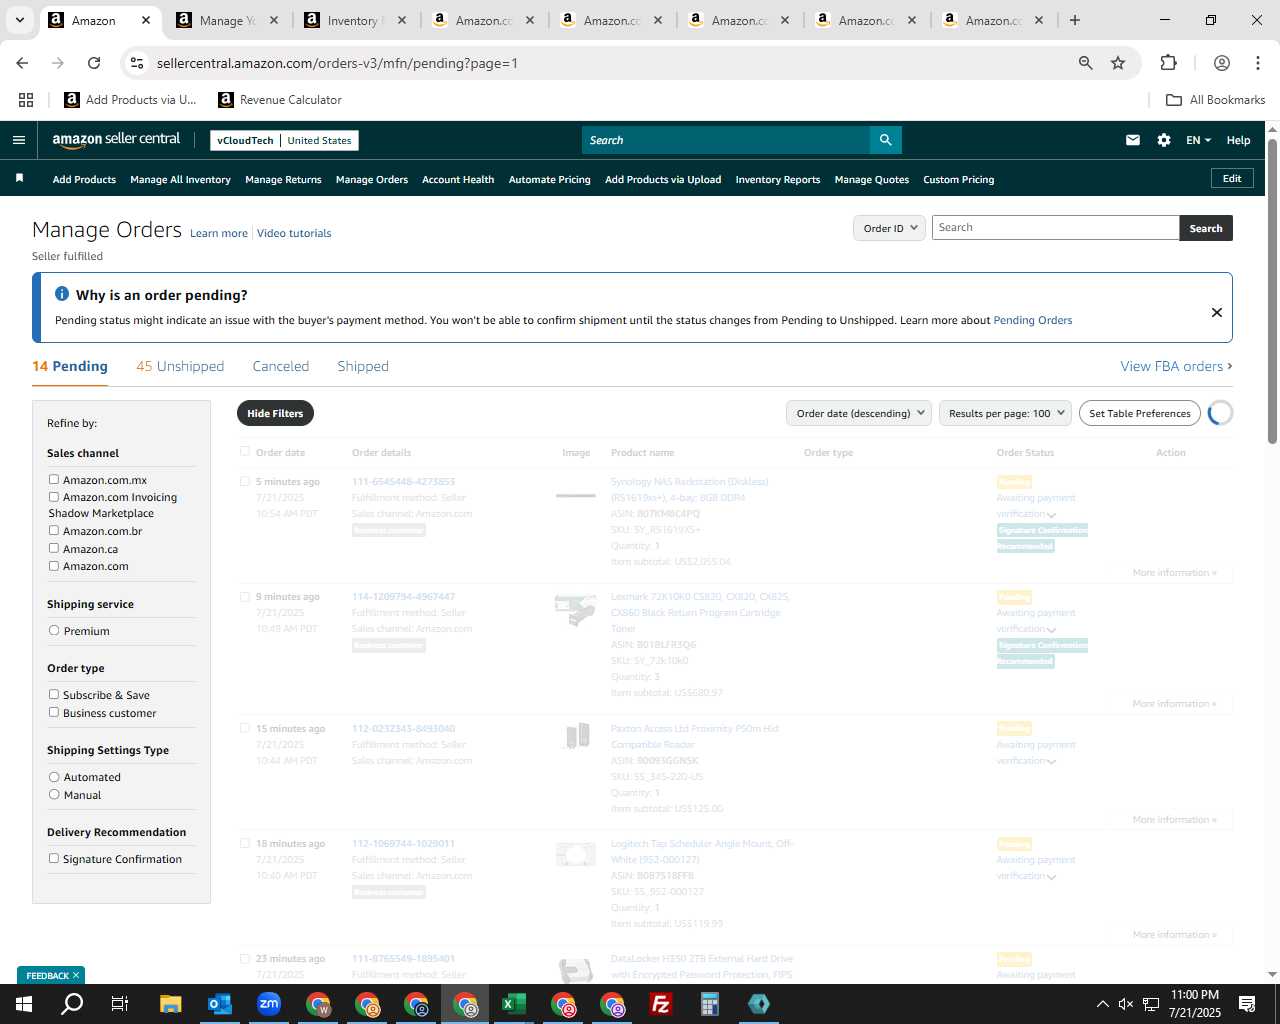The height and width of the screenshot is (1024, 1280).
Task: Open the EN language dropdown
Action: [x=1198, y=140]
